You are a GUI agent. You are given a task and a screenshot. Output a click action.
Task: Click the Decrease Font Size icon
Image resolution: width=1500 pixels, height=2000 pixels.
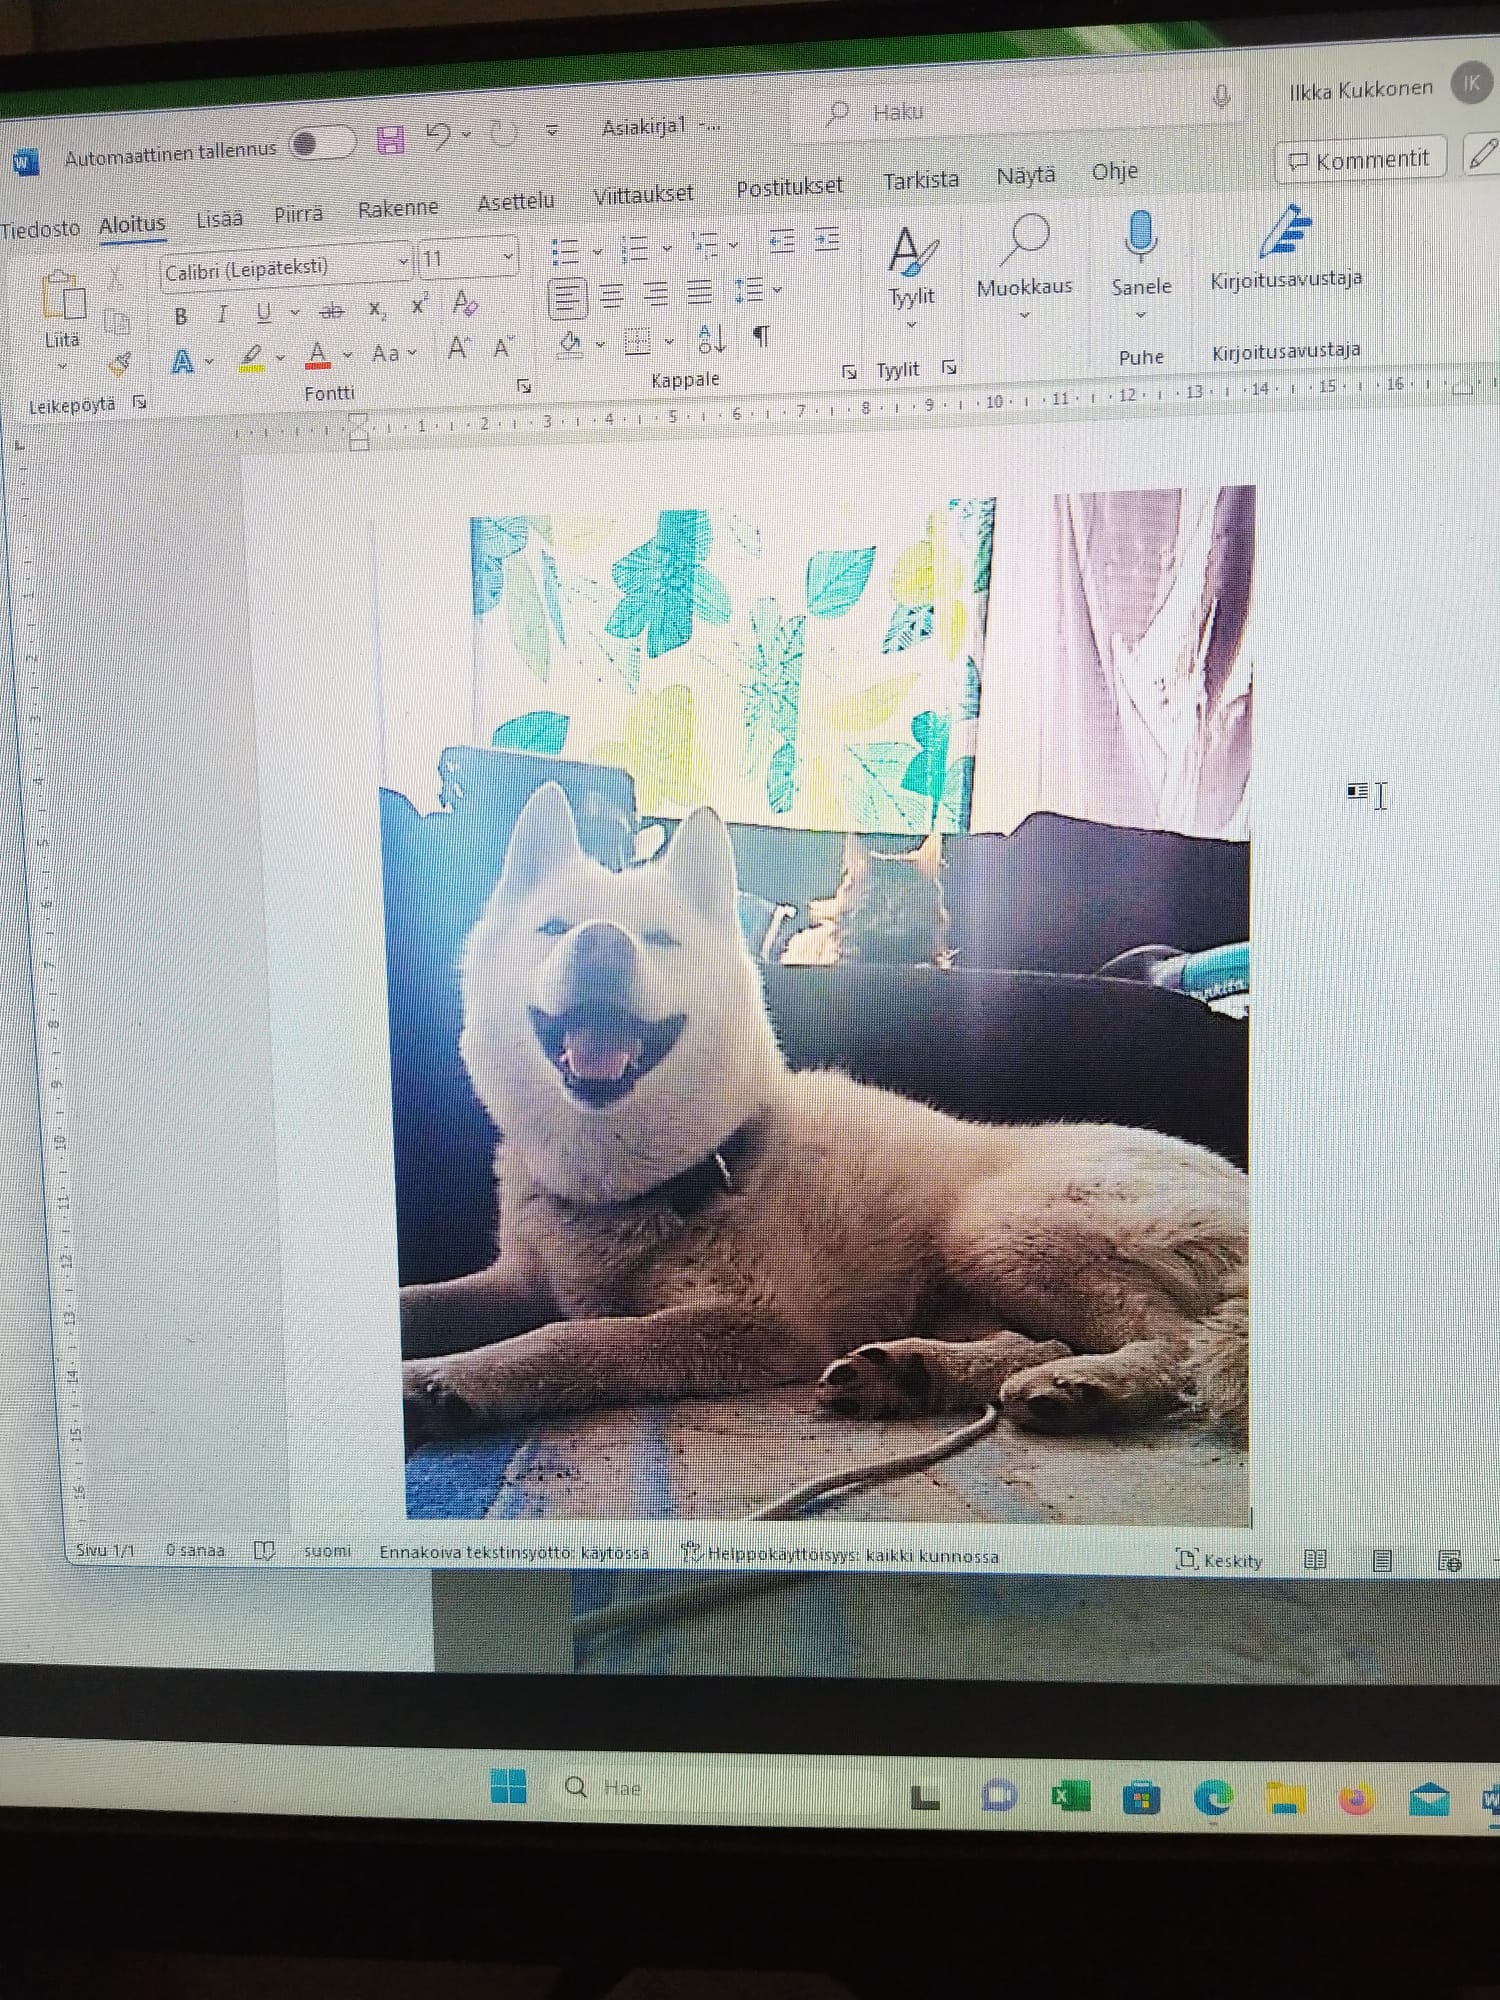tap(503, 347)
